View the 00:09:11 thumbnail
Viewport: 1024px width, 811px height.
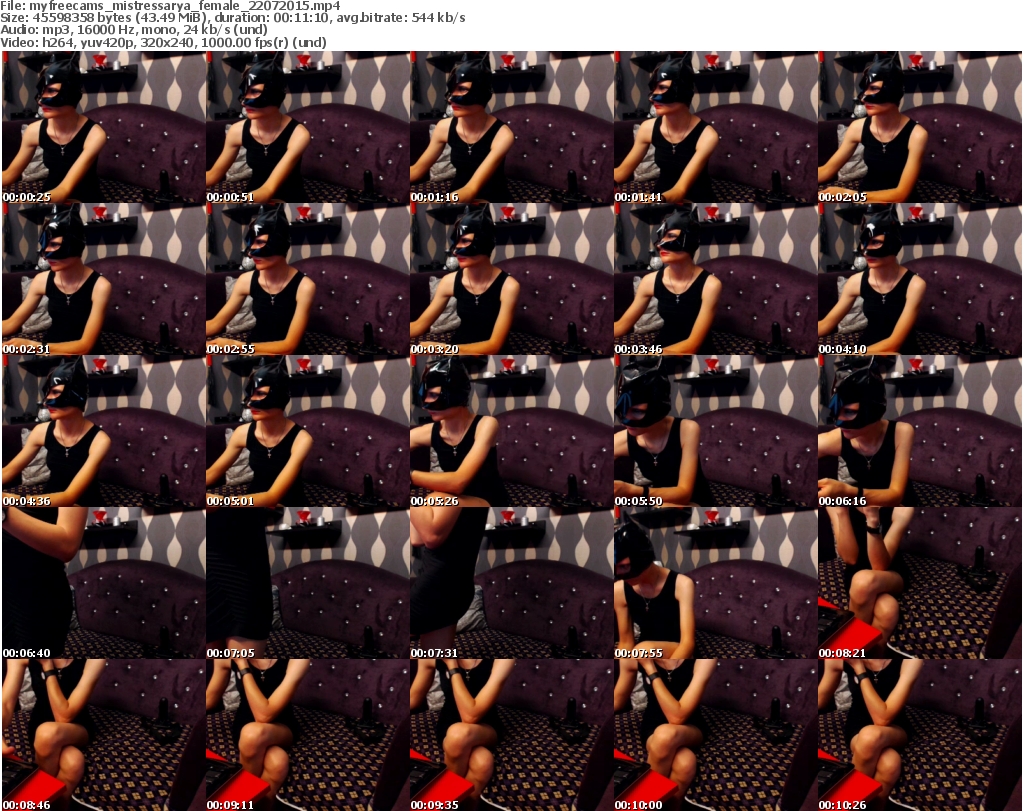[x=307, y=735]
